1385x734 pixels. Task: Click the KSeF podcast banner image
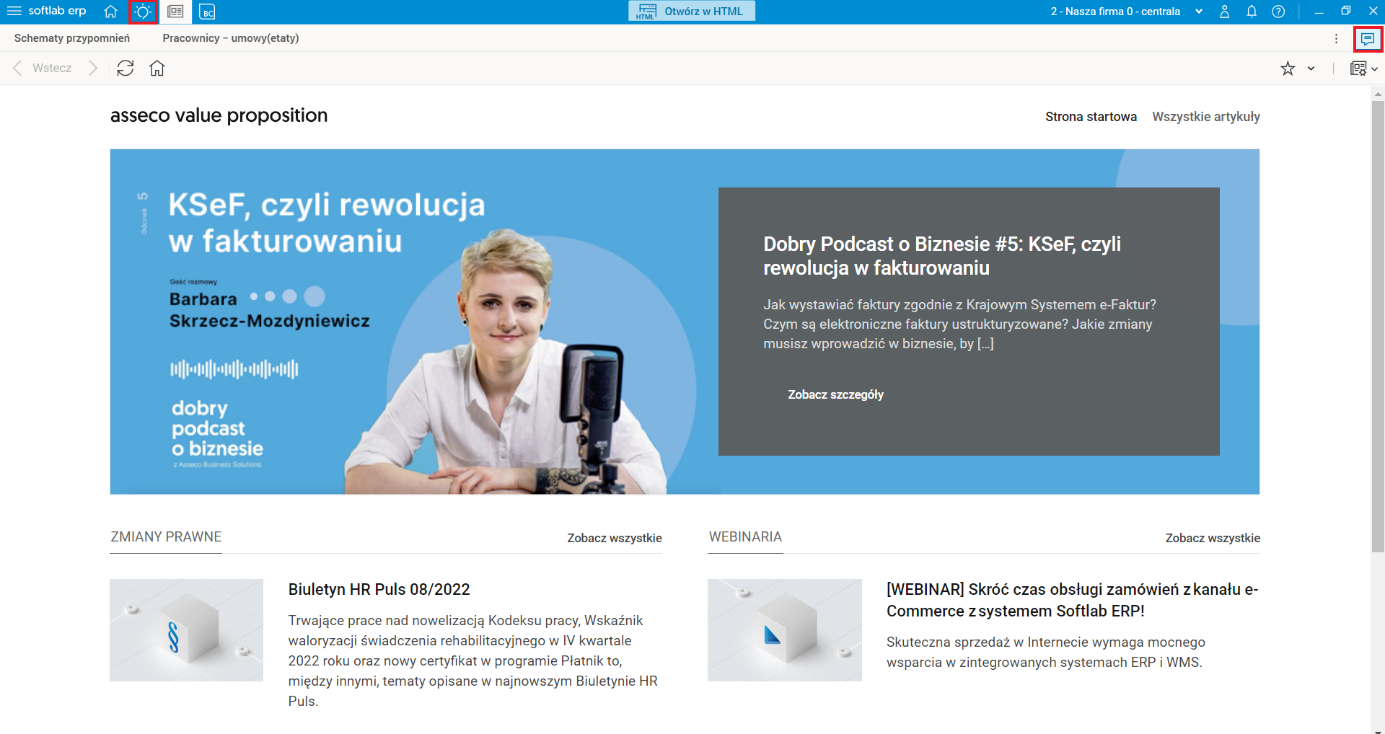414,322
